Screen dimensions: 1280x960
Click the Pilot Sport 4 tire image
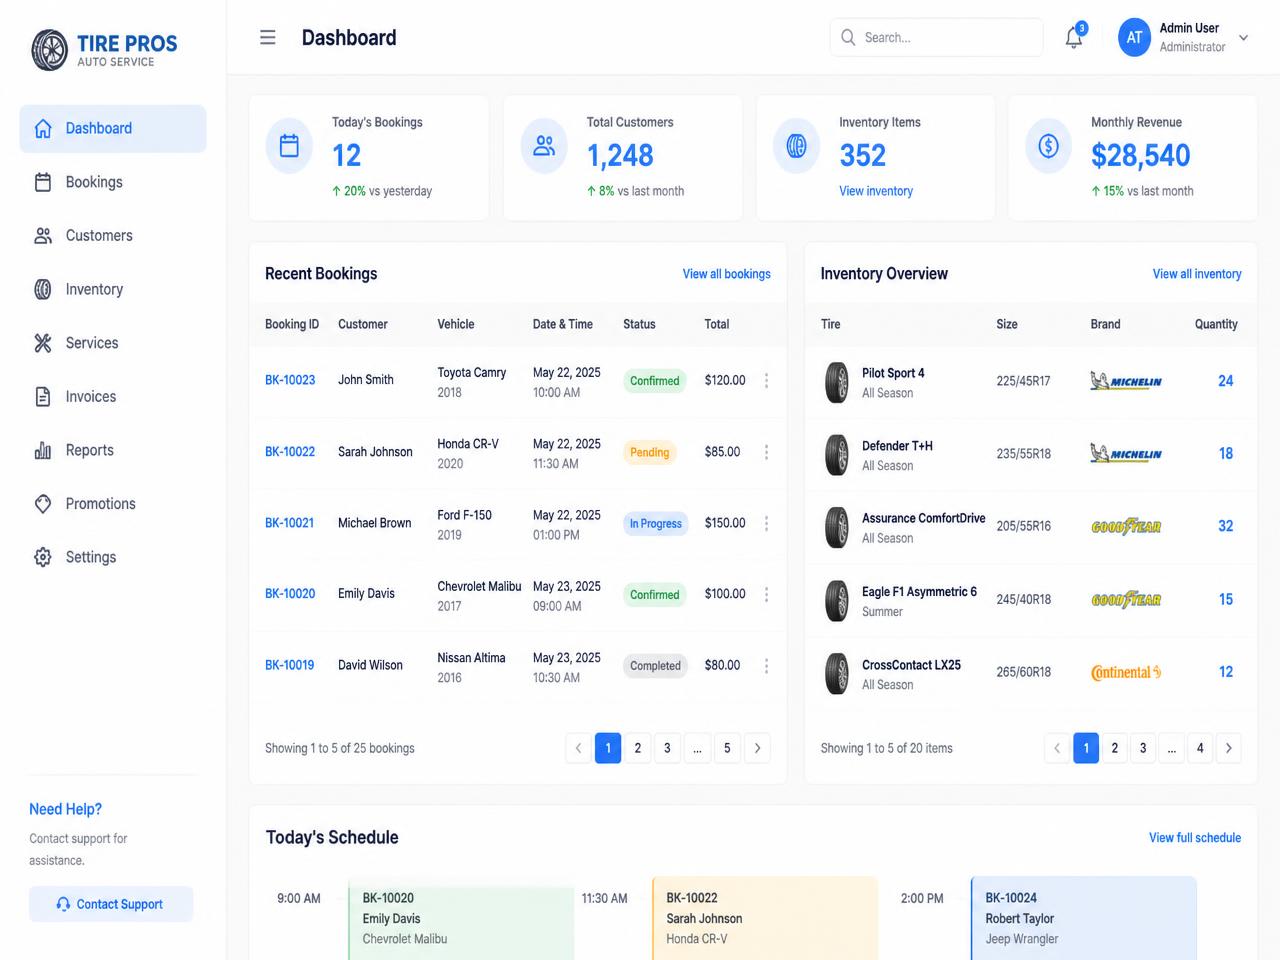point(836,382)
